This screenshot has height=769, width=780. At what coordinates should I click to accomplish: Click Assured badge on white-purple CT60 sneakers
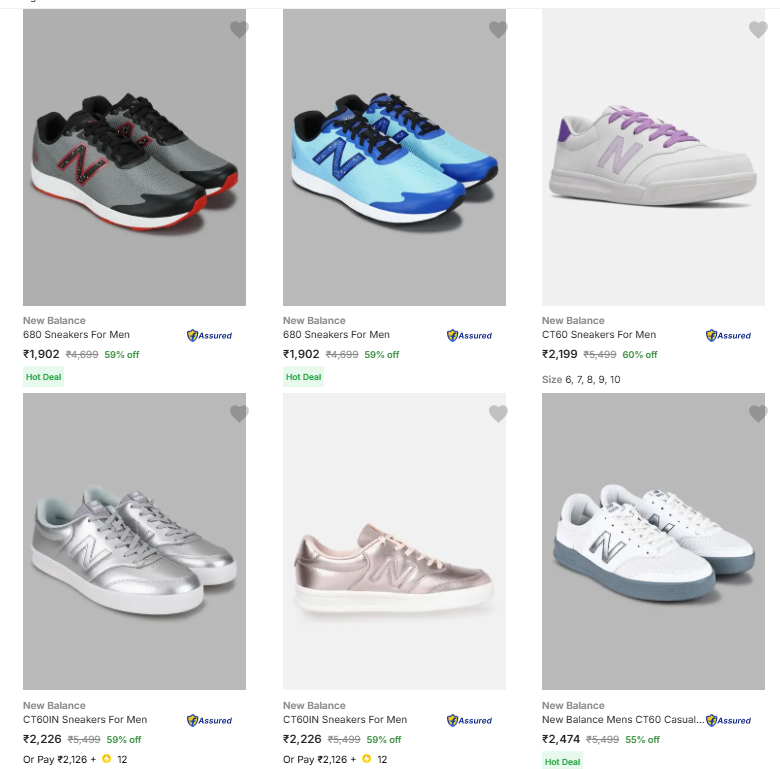coord(728,336)
